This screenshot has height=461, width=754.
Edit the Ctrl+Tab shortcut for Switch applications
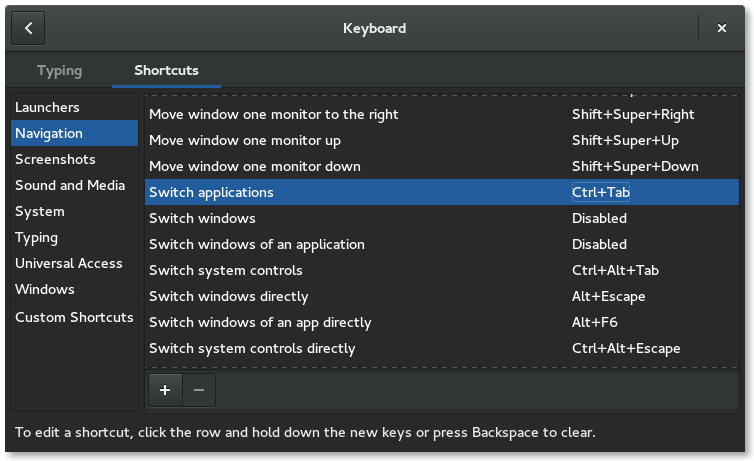601,192
